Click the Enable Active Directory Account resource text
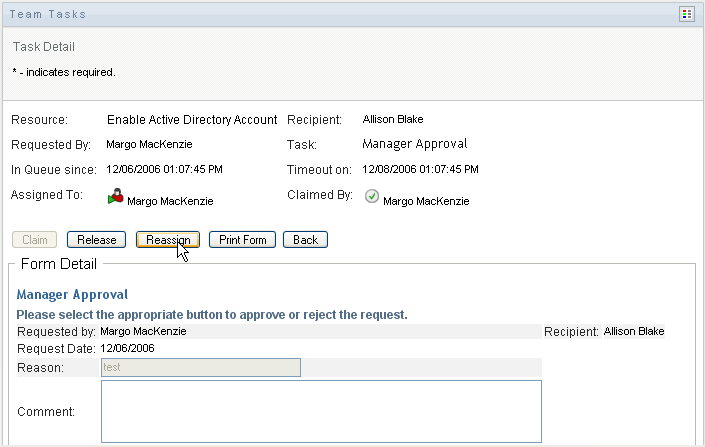Viewport: 705px width, 447px height. (x=192, y=120)
